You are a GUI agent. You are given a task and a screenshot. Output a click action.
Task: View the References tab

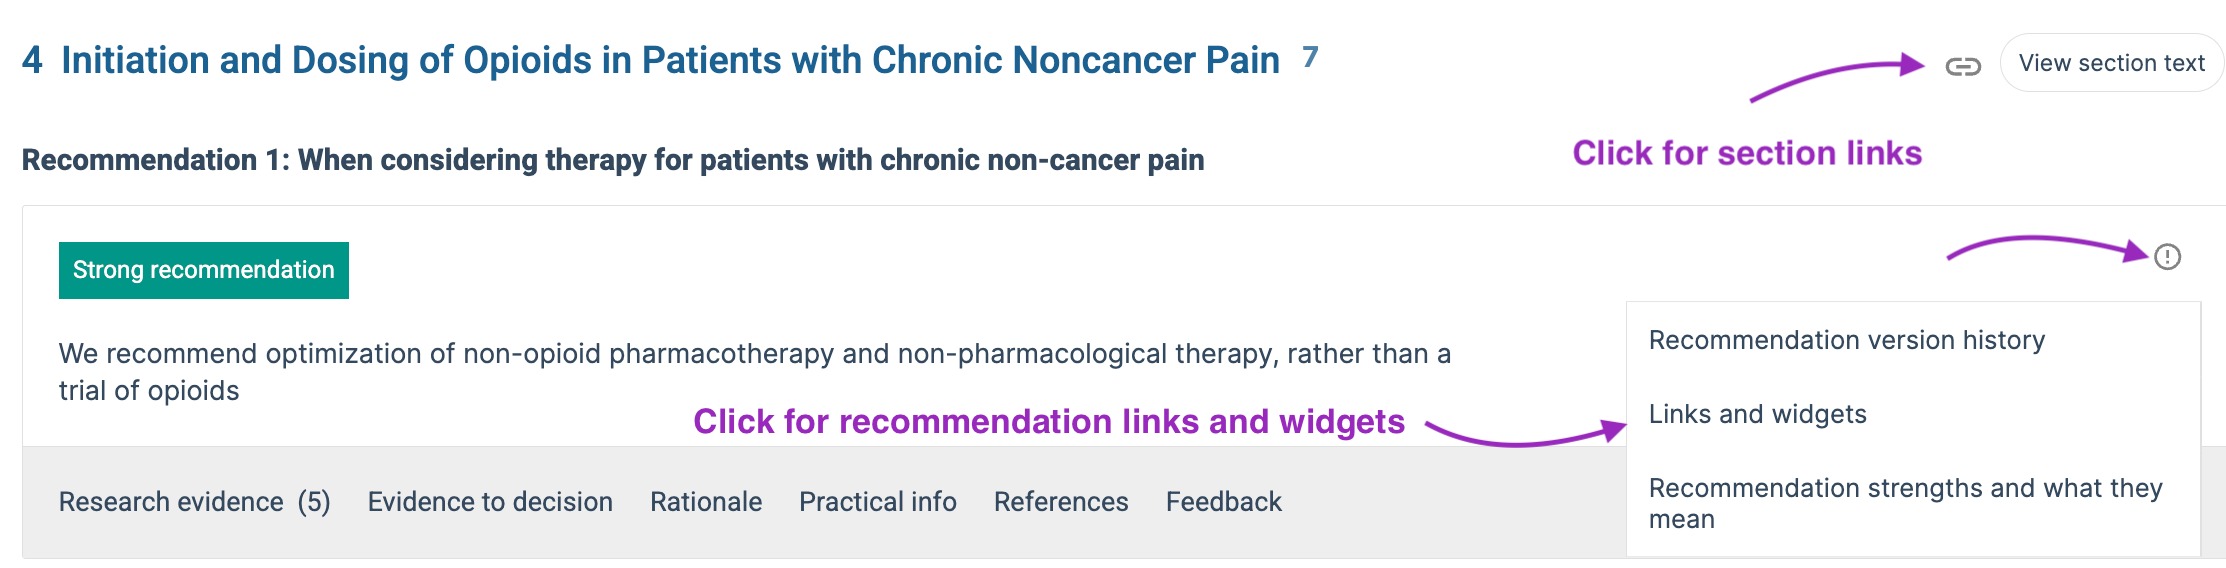point(1061,501)
